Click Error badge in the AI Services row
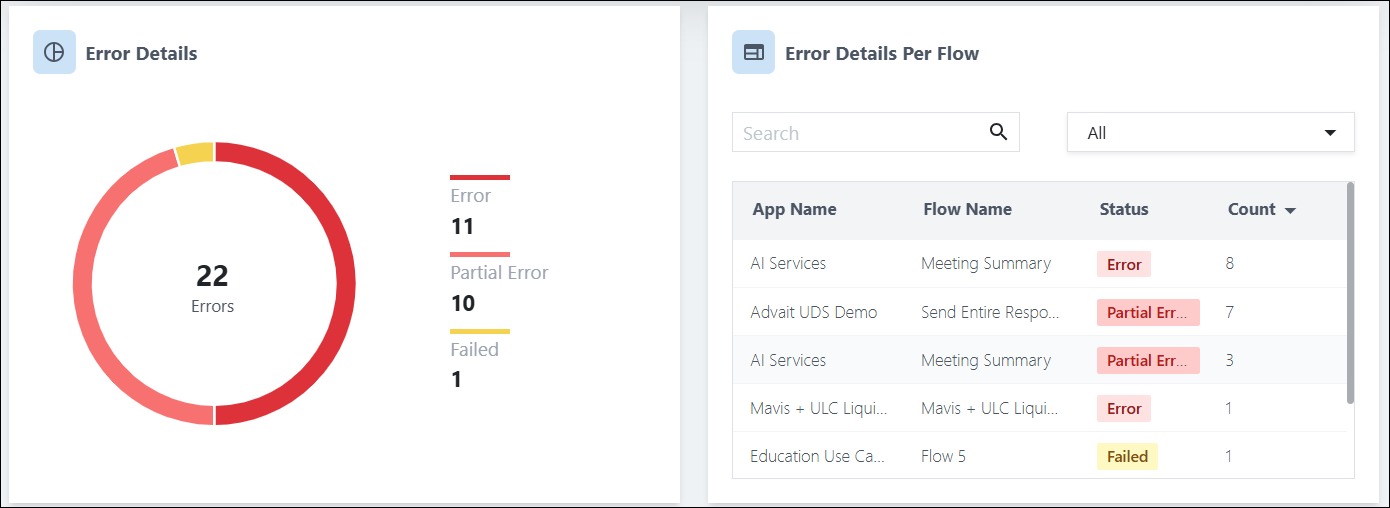 [1124, 264]
